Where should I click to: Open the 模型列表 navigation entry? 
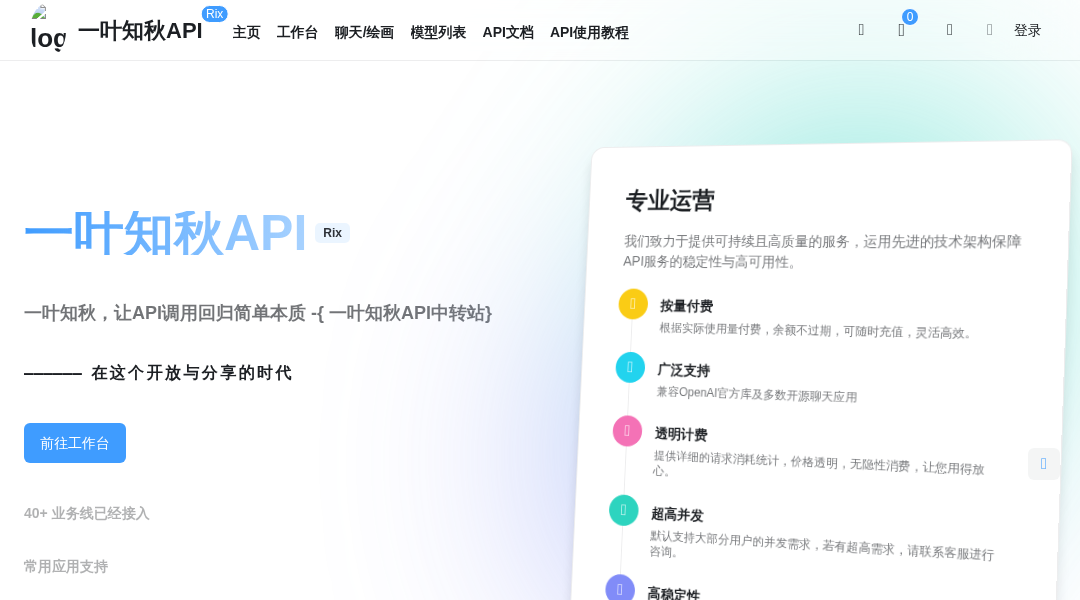tap(437, 32)
